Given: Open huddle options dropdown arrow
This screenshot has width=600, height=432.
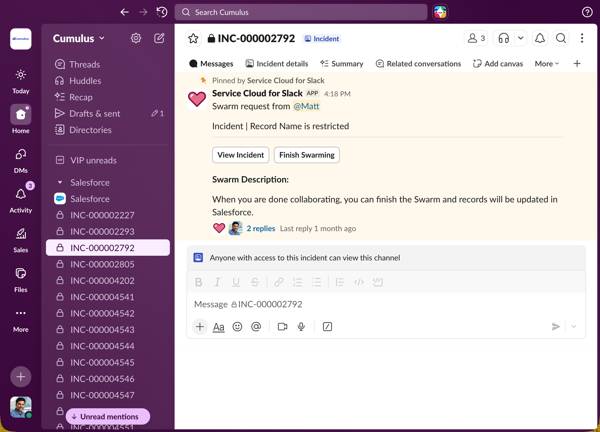Looking at the screenshot, I should pyautogui.click(x=521, y=38).
